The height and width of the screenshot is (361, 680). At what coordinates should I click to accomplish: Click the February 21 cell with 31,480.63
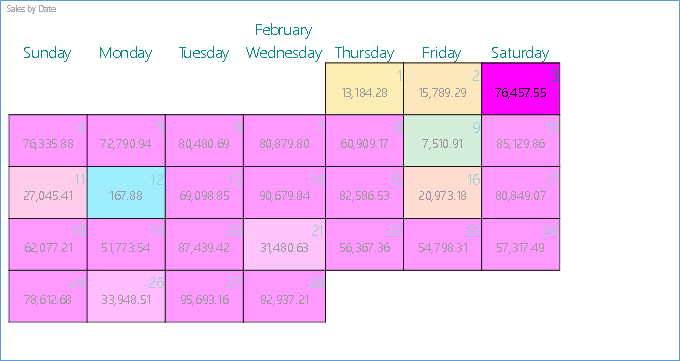[284, 245]
